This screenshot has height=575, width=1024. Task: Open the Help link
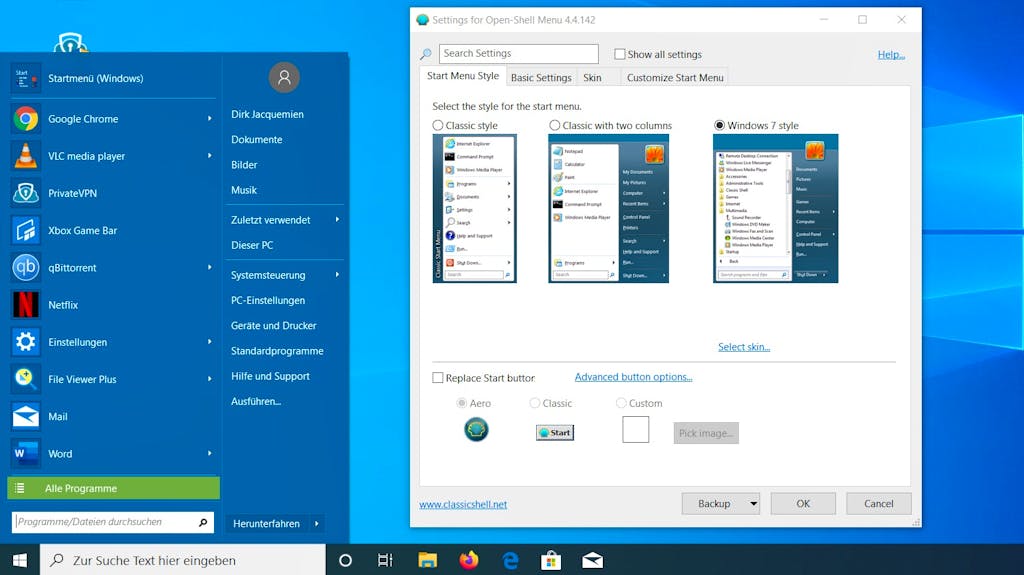pyautogui.click(x=891, y=55)
